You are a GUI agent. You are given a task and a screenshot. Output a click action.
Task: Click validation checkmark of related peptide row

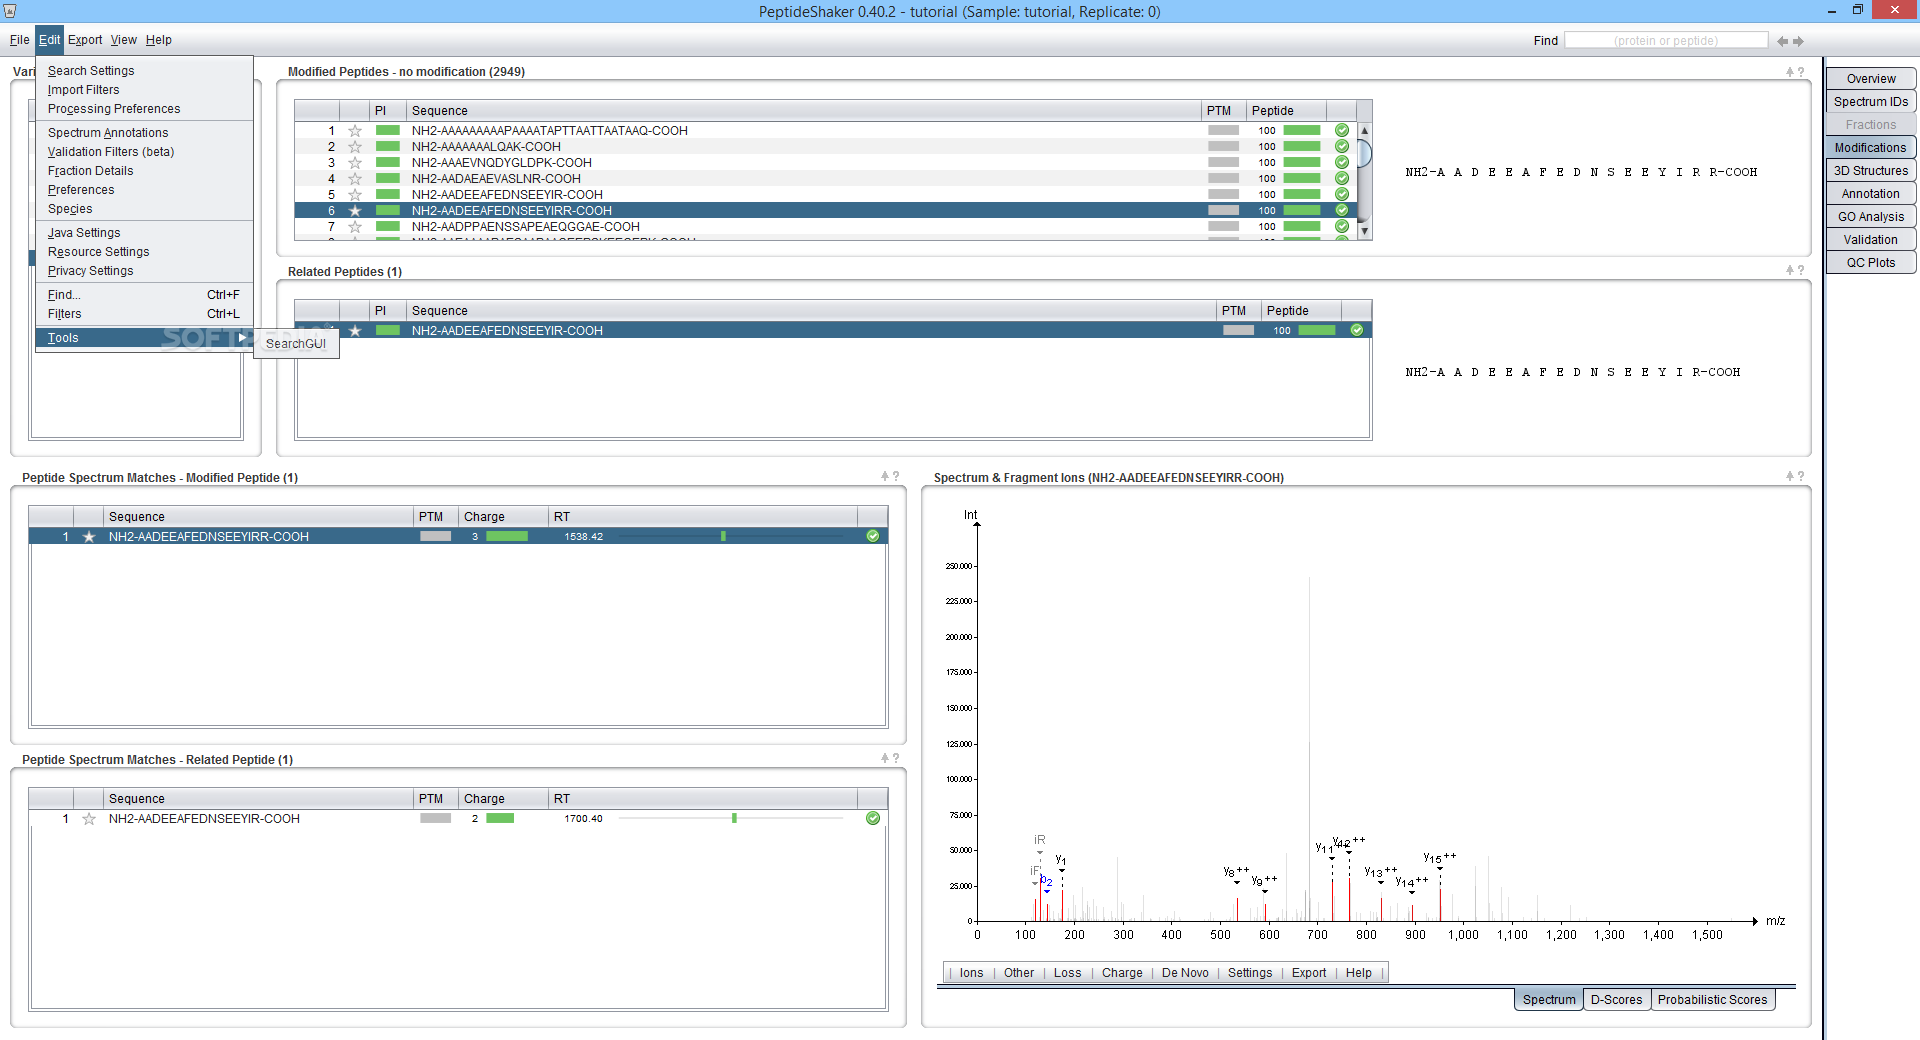pyautogui.click(x=1357, y=331)
